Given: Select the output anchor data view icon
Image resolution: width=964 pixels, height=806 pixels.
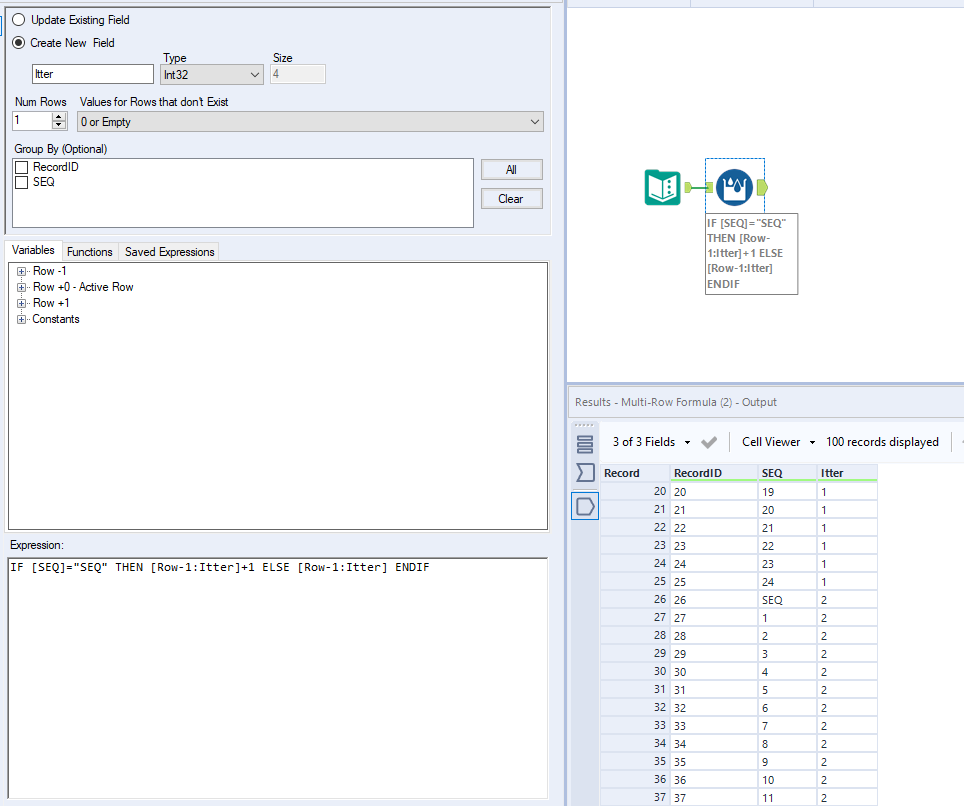Looking at the screenshot, I should (x=585, y=506).
